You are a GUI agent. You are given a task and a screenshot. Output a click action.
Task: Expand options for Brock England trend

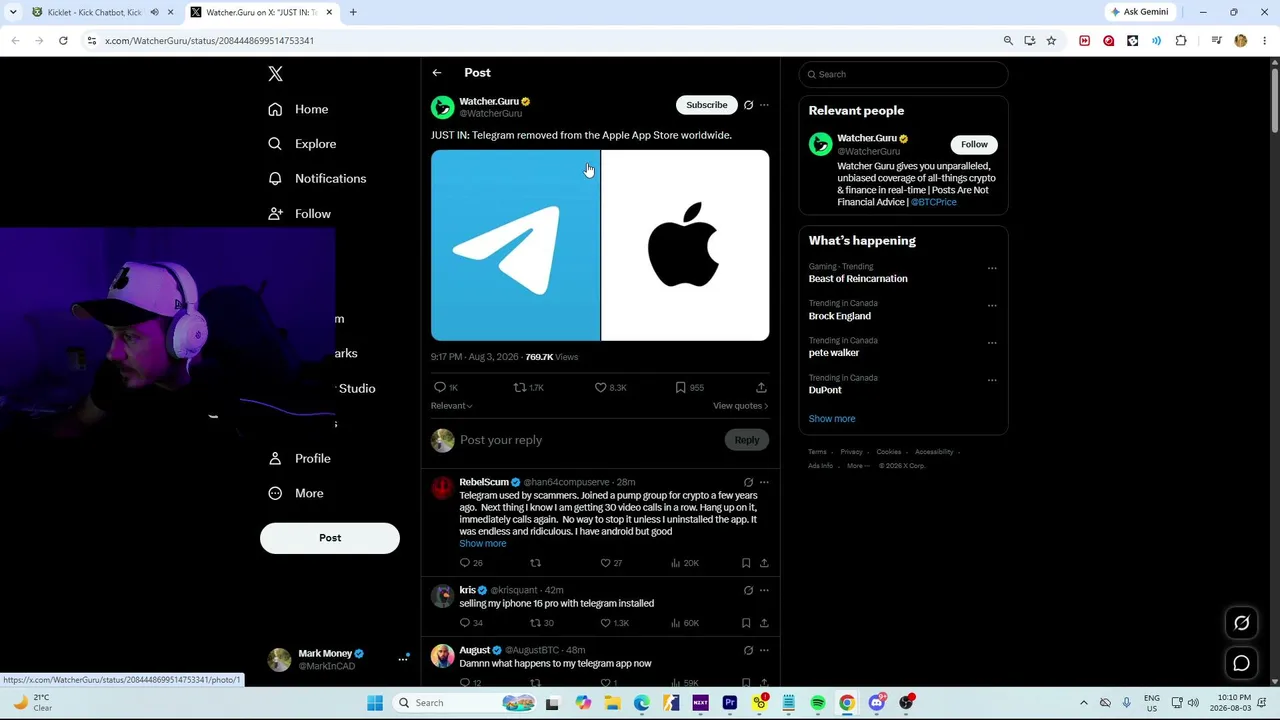(x=992, y=305)
